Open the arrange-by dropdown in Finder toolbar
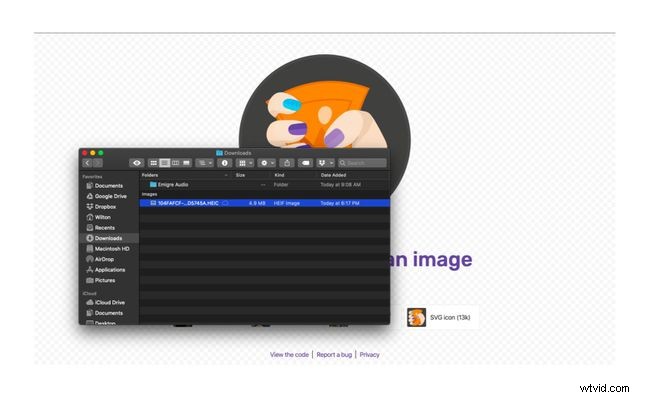 click(x=205, y=163)
